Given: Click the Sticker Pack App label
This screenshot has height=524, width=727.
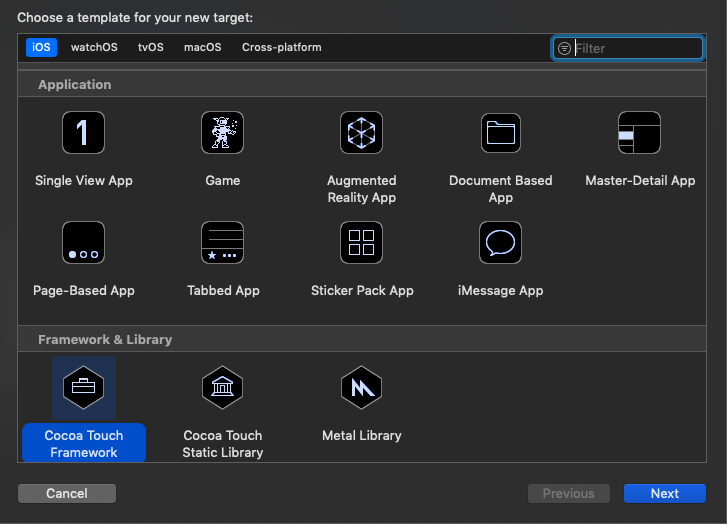Looking at the screenshot, I should 362,291.
